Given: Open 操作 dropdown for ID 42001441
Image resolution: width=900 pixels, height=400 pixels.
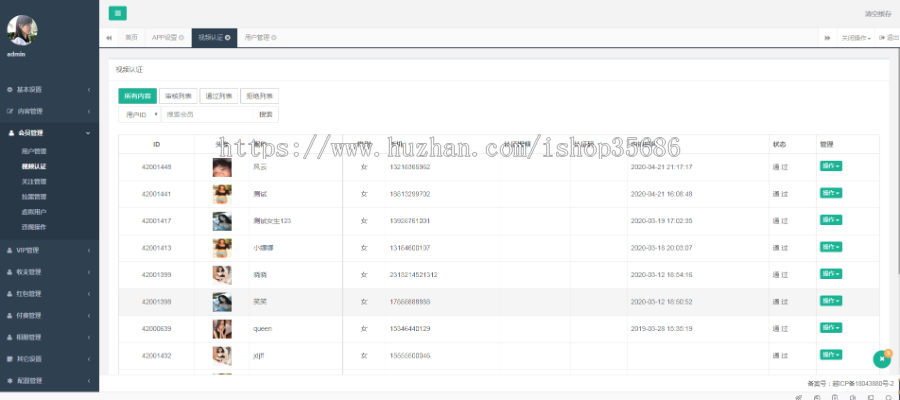Looking at the screenshot, I should tap(831, 193).
